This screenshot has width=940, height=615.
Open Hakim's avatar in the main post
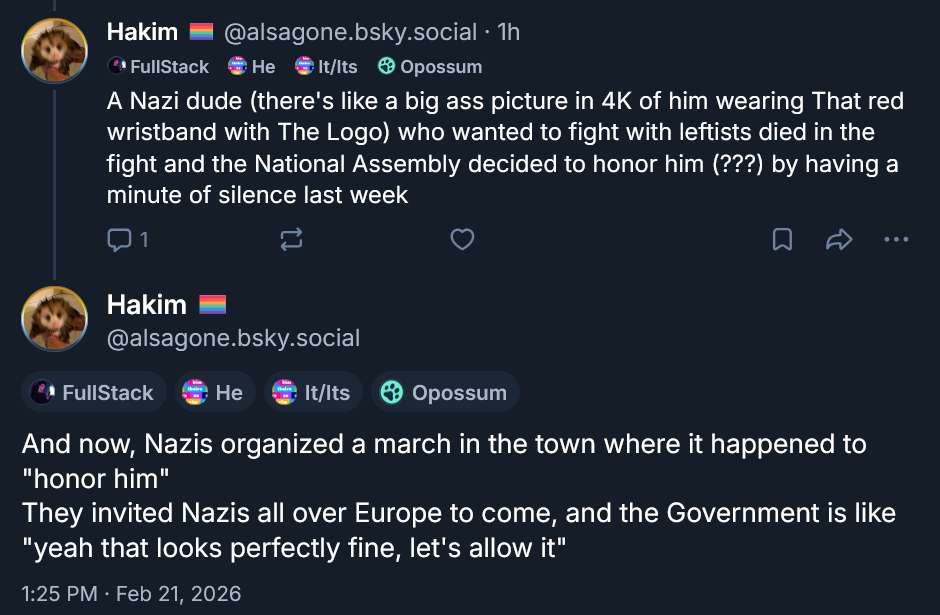54,319
